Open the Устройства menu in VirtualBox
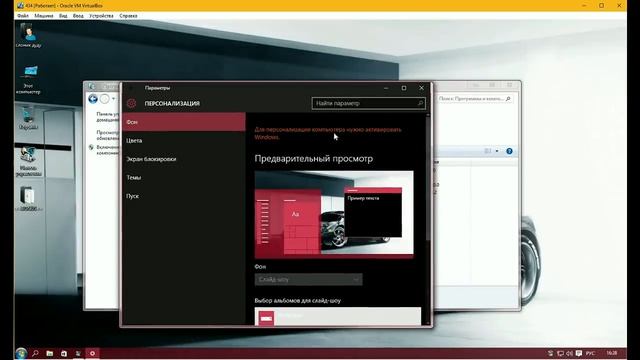The height and width of the screenshot is (360, 640). [x=101, y=16]
